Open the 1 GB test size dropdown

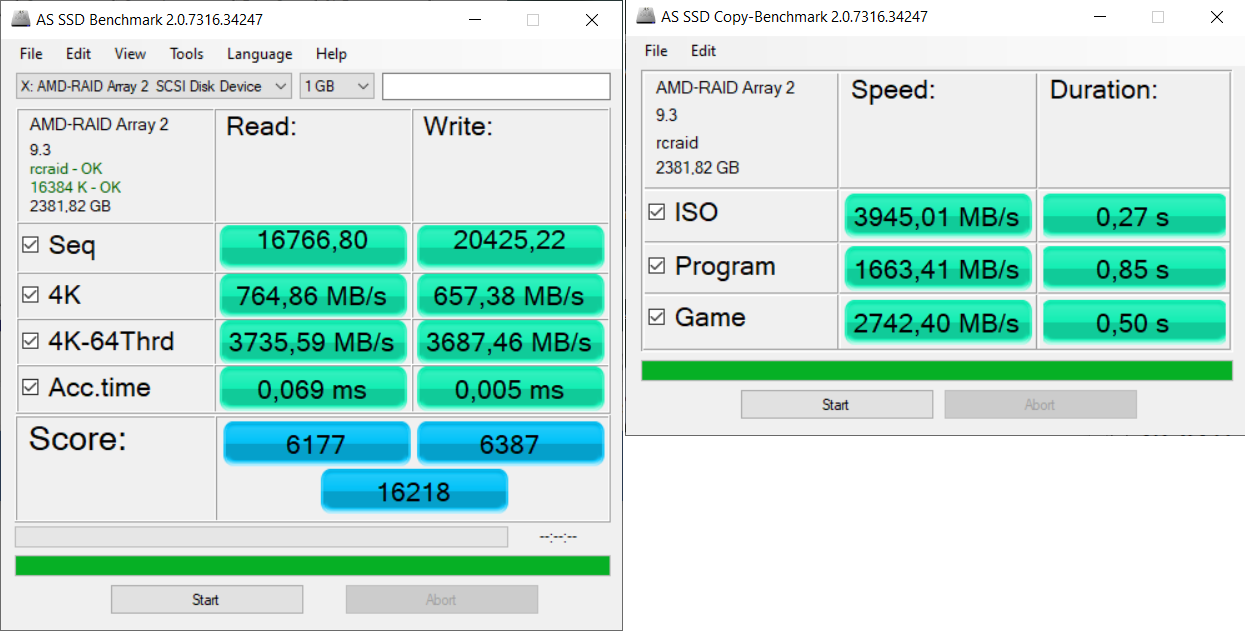tap(337, 86)
